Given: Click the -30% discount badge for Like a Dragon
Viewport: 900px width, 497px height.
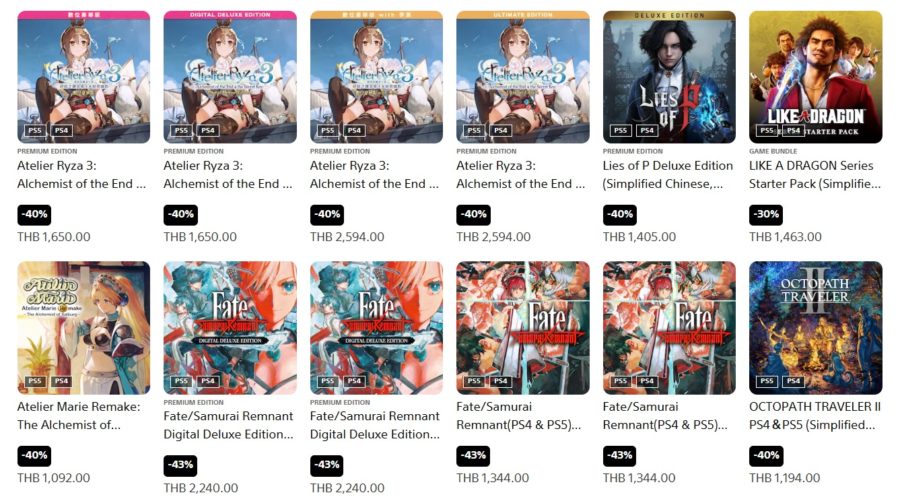Looking at the screenshot, I should click(x=766, y=215).
